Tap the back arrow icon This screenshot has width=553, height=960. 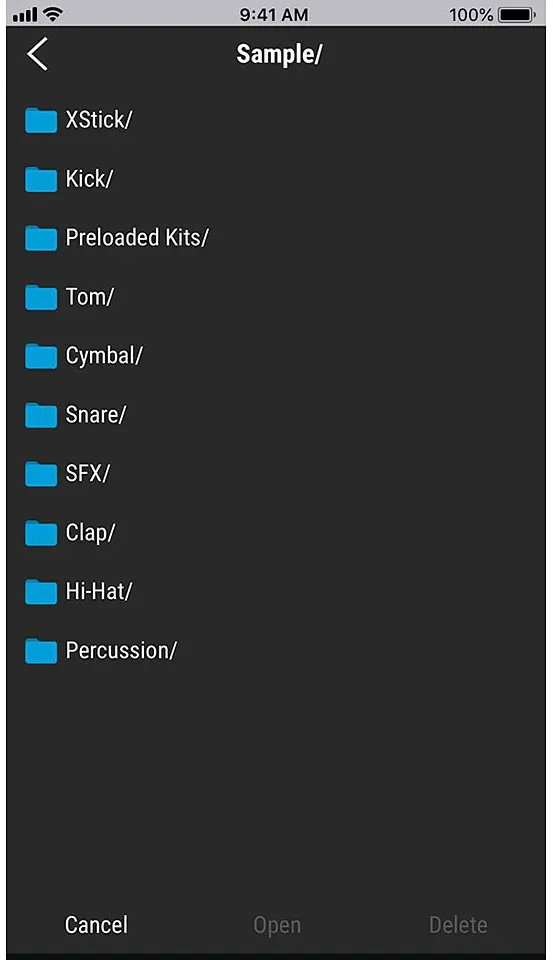point(37,54)
